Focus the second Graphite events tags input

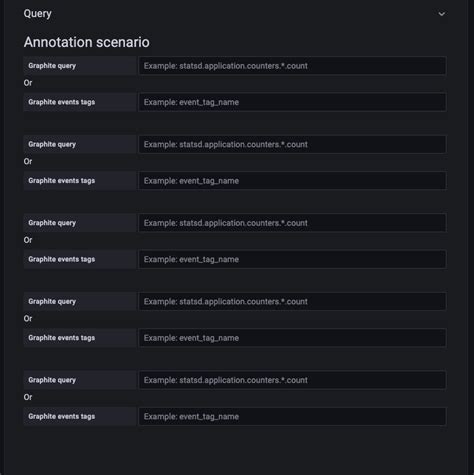pos(292,181)
